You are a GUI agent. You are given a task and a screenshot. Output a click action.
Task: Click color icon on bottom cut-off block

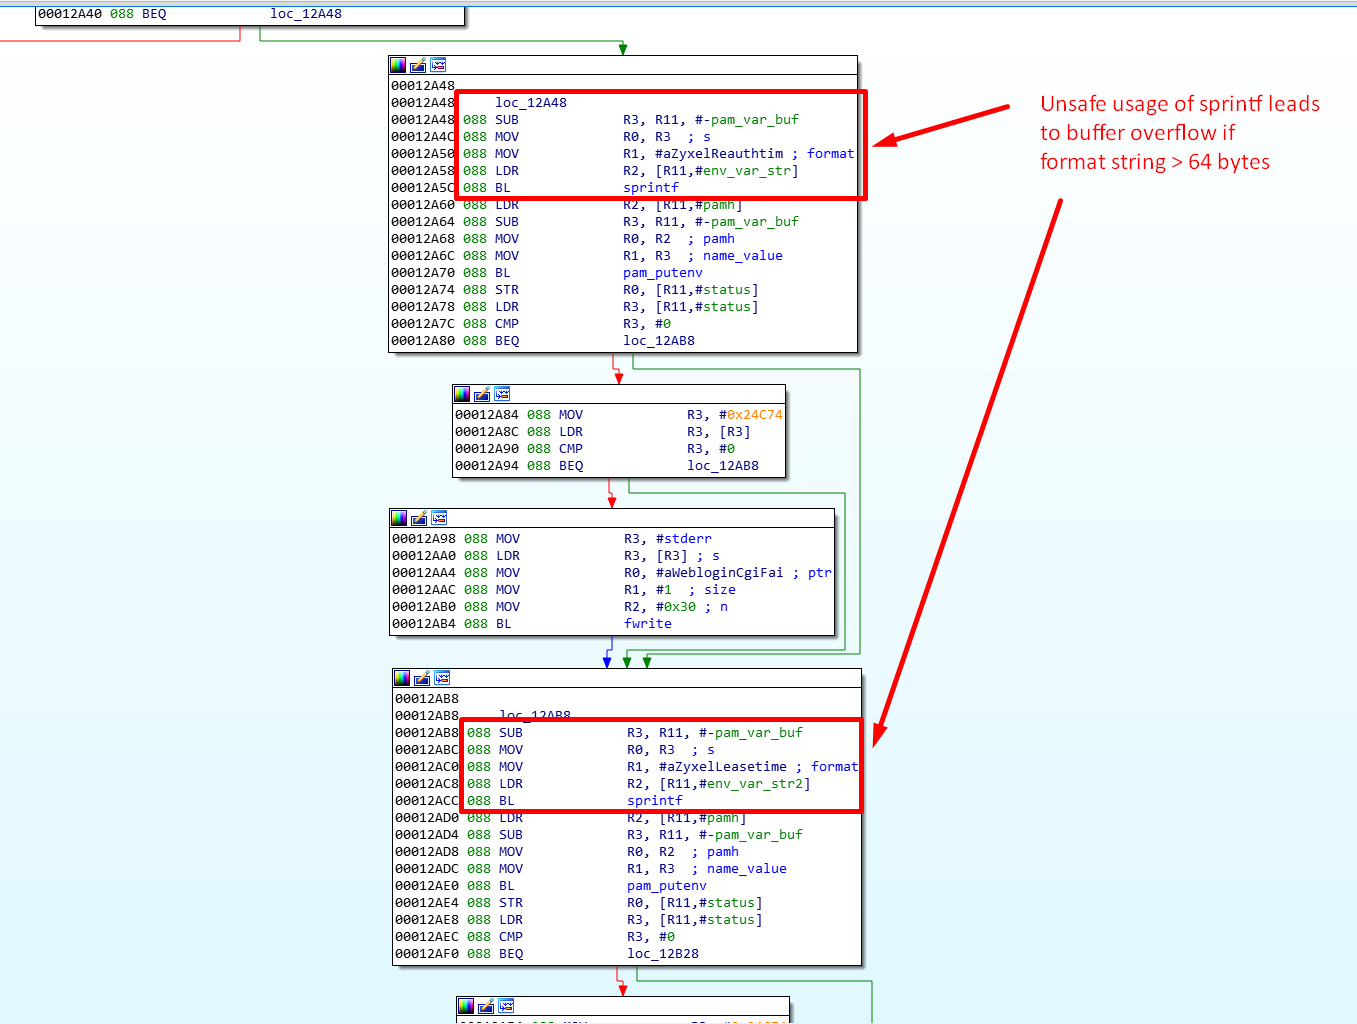(x=466, y=1006)
